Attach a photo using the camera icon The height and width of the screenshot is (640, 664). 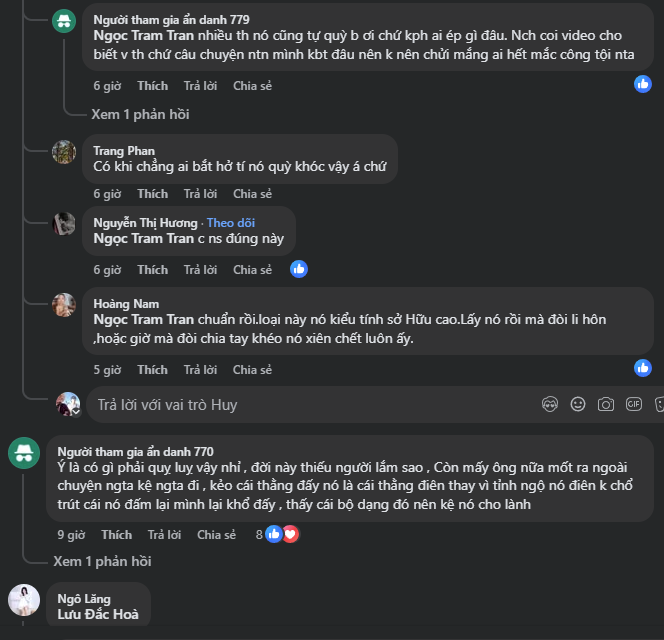coord(605,405)
